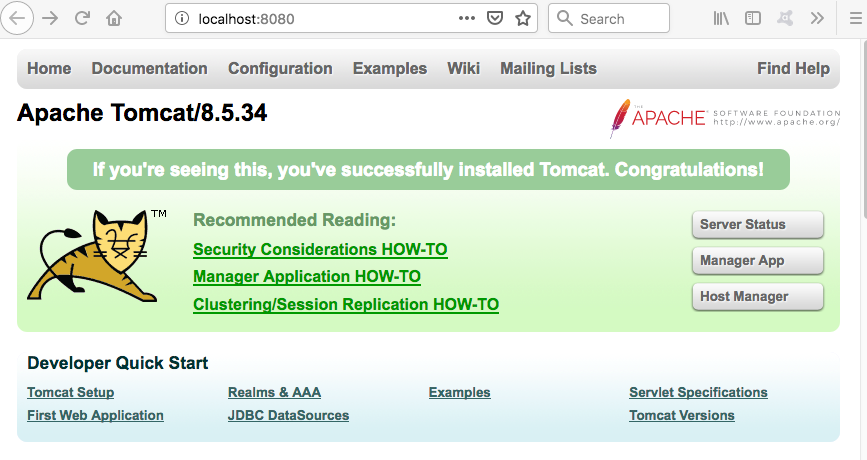Click the search magnifier icon
The image size is (867, 460).
pos(564,18)
